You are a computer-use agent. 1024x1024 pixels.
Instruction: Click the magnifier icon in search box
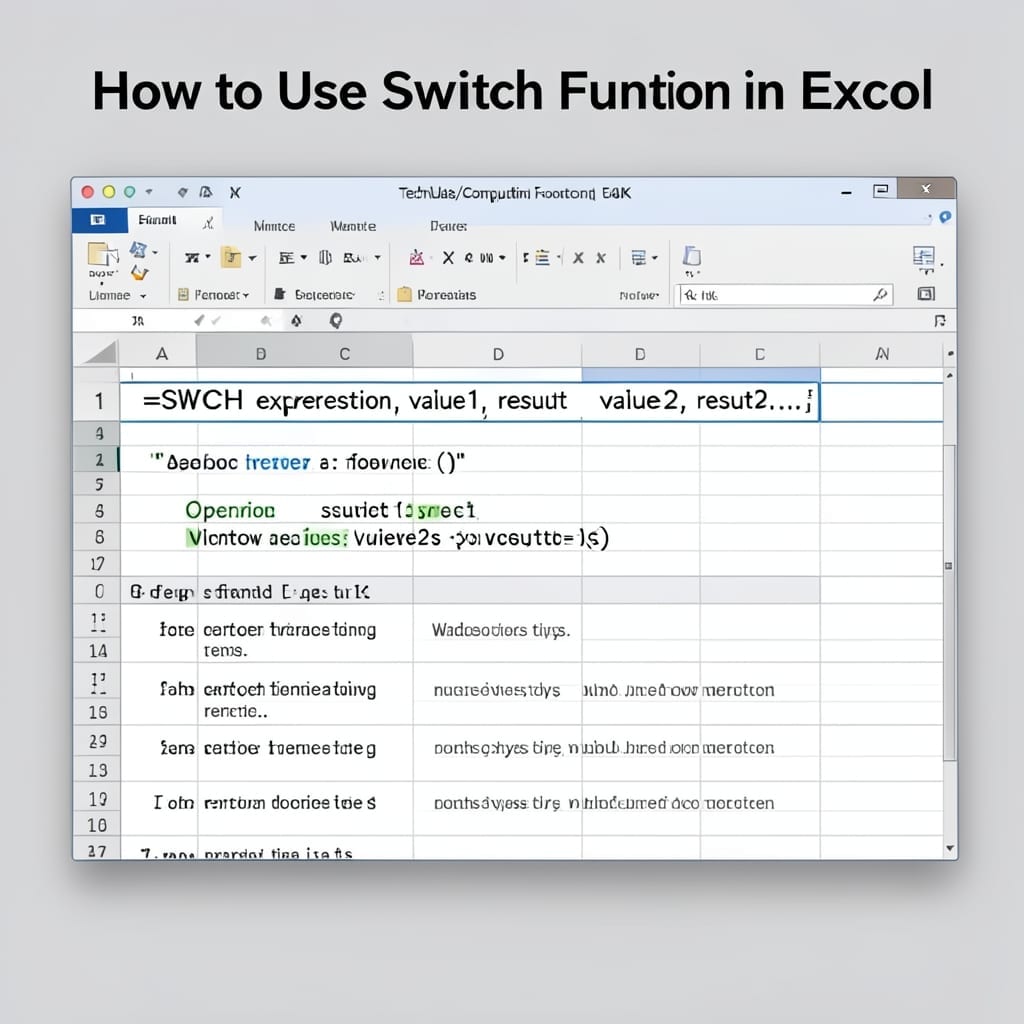point(880,295)
